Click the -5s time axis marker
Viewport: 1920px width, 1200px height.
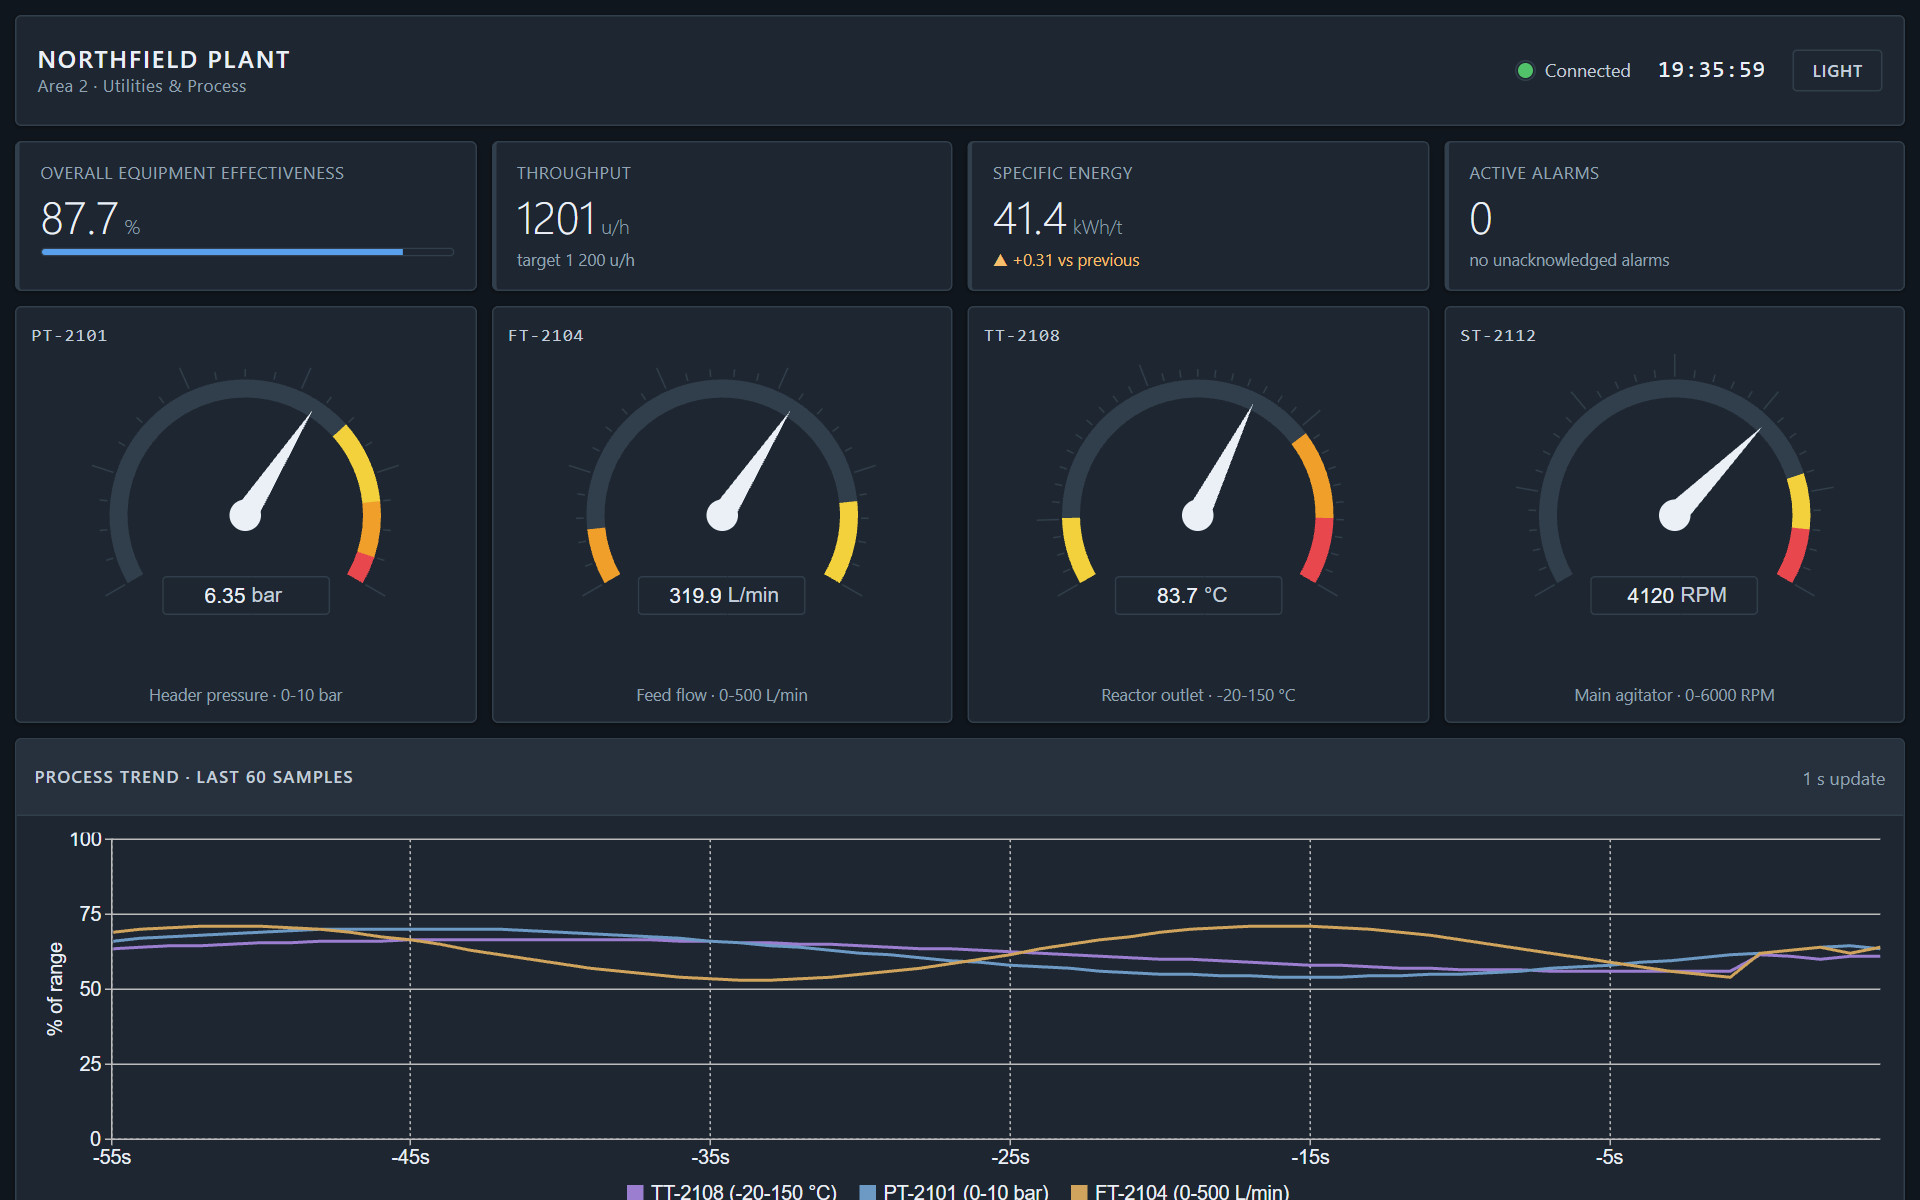pos(1609,1157)
